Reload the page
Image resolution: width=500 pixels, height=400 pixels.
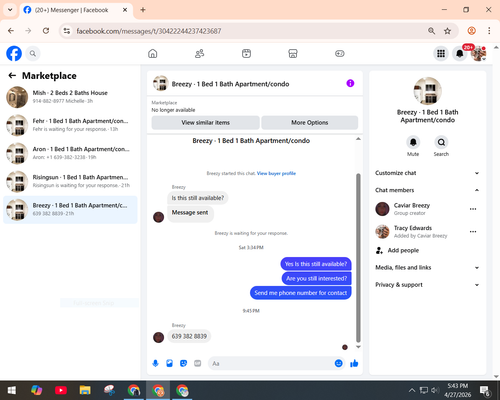click(46, 31)
